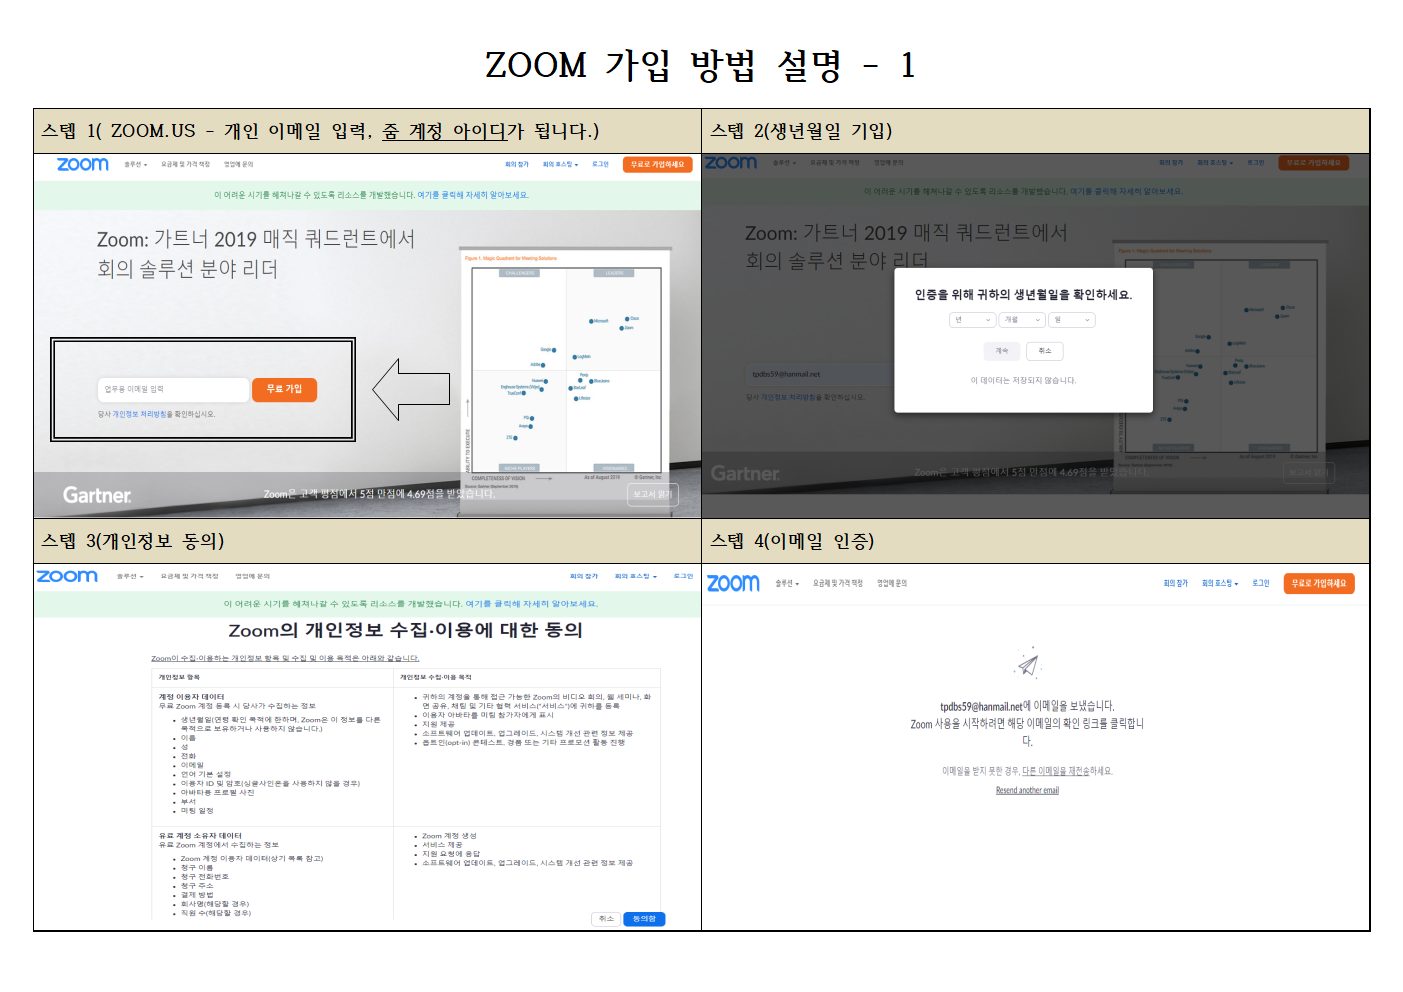Click the 보고서 읽기 button in Step 1
The image size is (1403, 992).
point(652,494)
